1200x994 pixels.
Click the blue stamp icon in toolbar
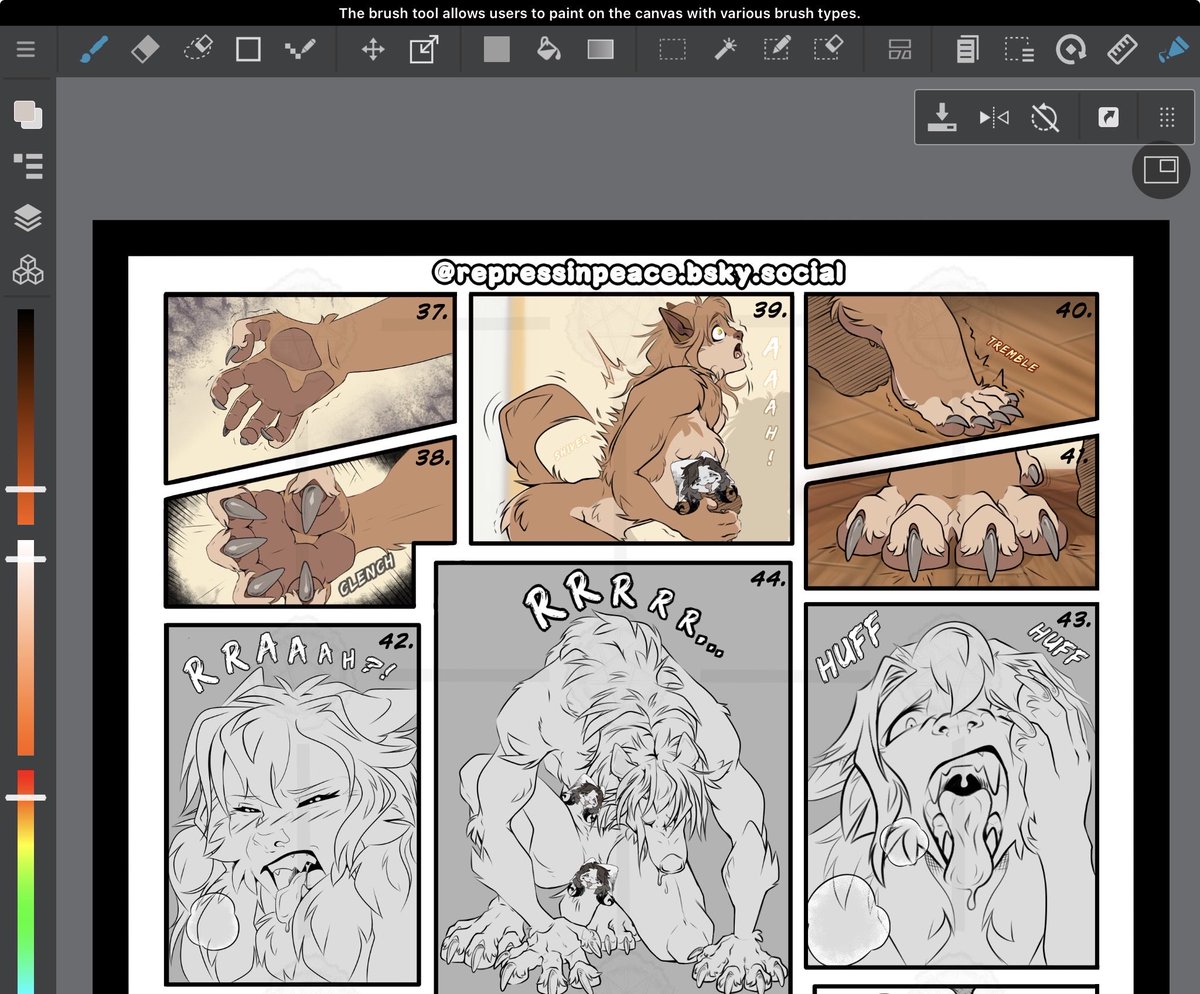coord(1172,49)
